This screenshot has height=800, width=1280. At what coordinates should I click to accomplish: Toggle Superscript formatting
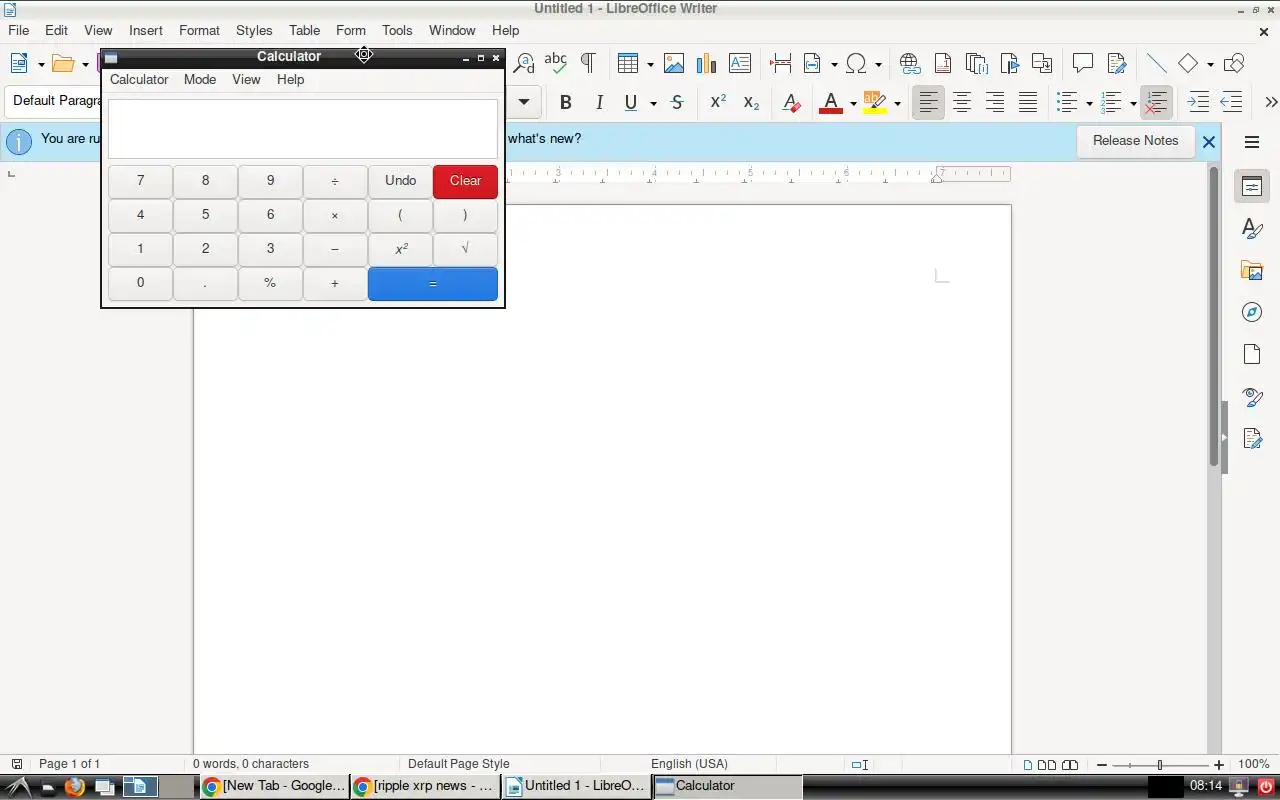[718, 102]
